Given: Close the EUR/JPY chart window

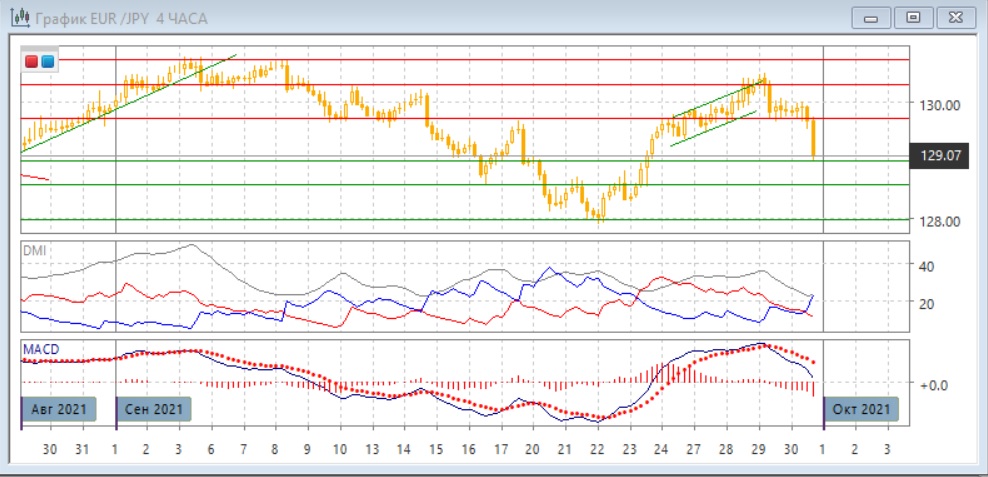Looking at the screenshot, I should (951, 17).
